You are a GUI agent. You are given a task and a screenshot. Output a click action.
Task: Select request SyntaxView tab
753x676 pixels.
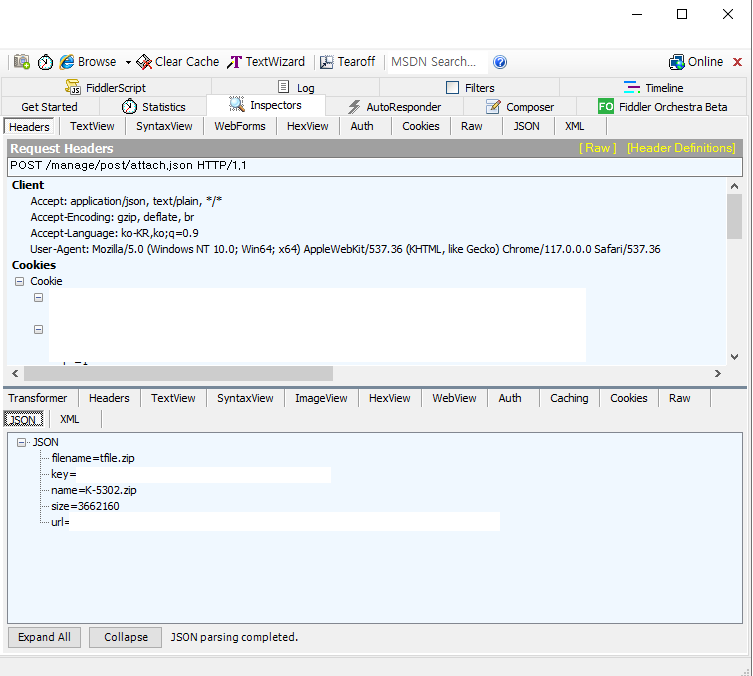164,126
